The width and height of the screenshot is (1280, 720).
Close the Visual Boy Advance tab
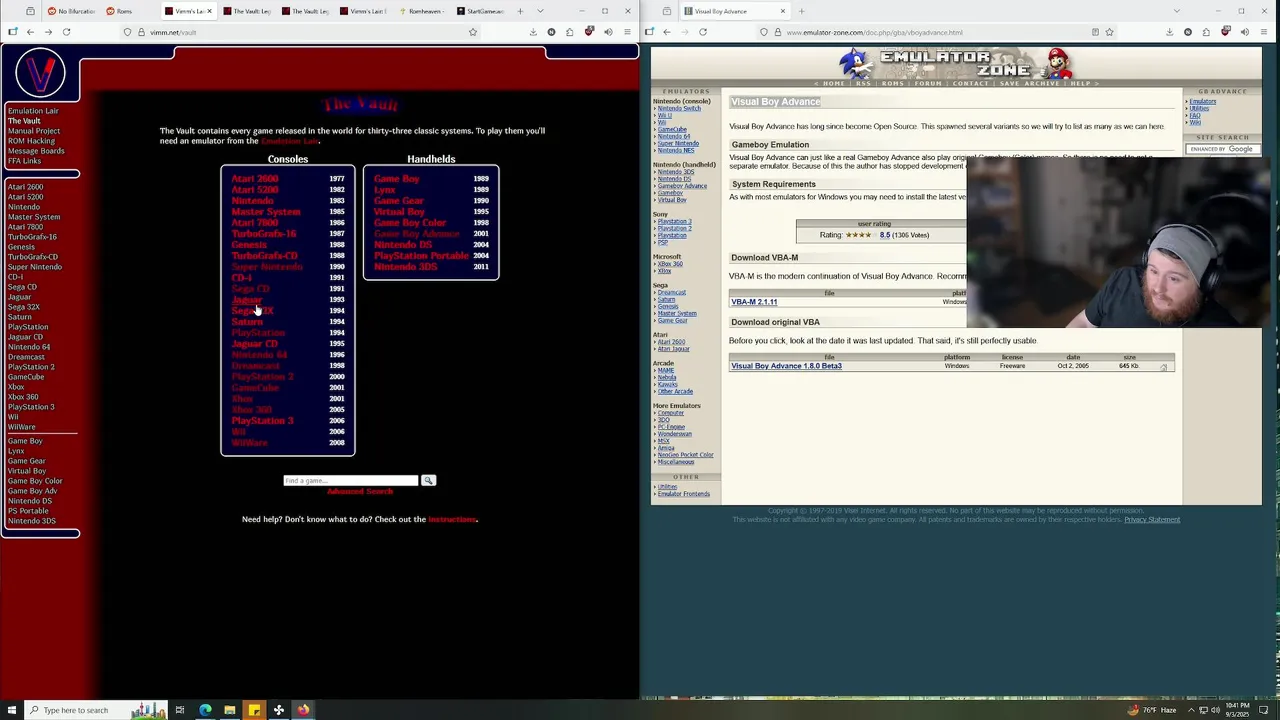point(782,11)
